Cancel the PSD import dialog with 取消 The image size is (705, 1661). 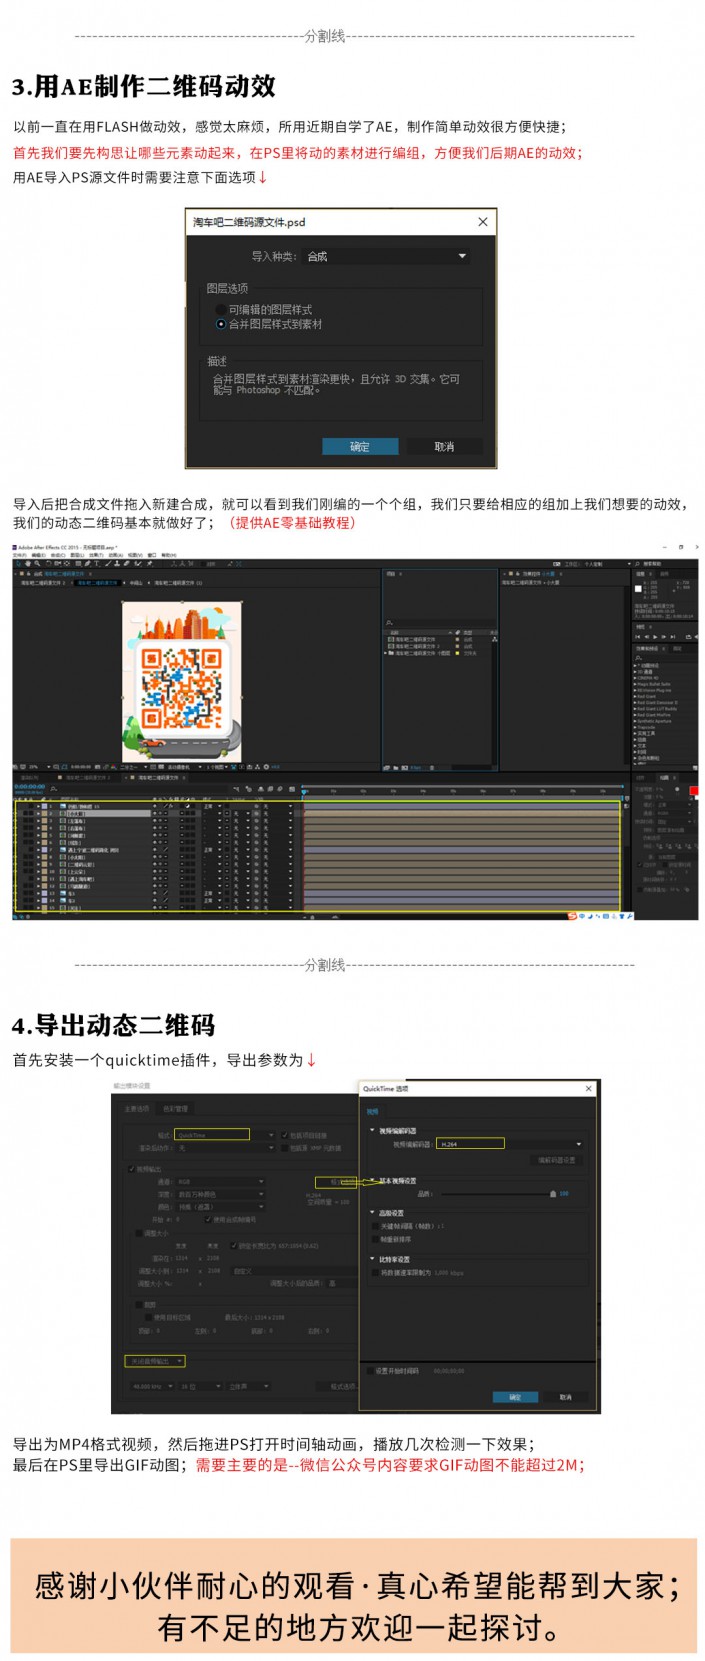[x=444, y=447]
